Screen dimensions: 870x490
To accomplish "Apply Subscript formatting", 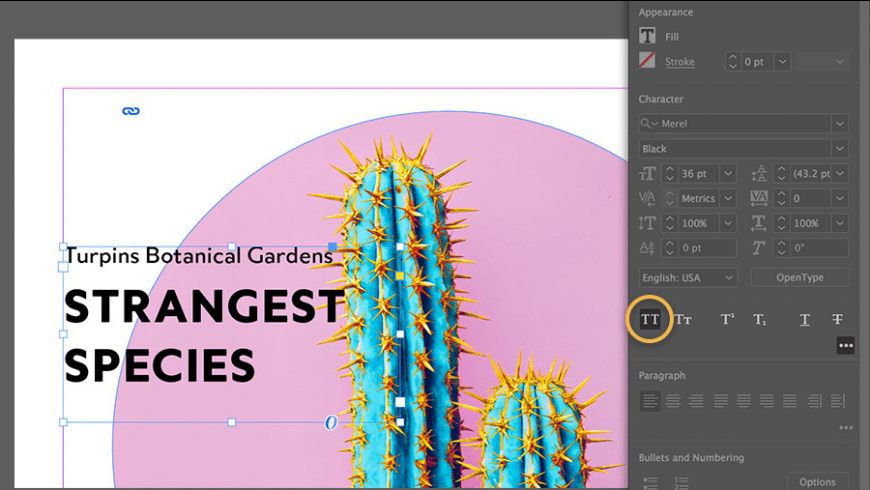I will 760,320.
